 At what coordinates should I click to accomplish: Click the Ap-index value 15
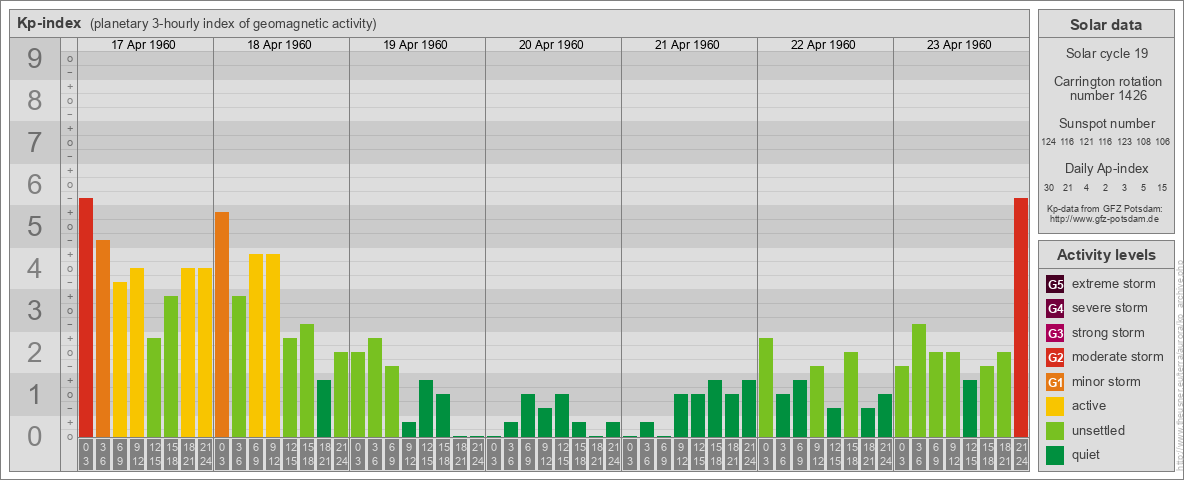tap(1162, 187)
